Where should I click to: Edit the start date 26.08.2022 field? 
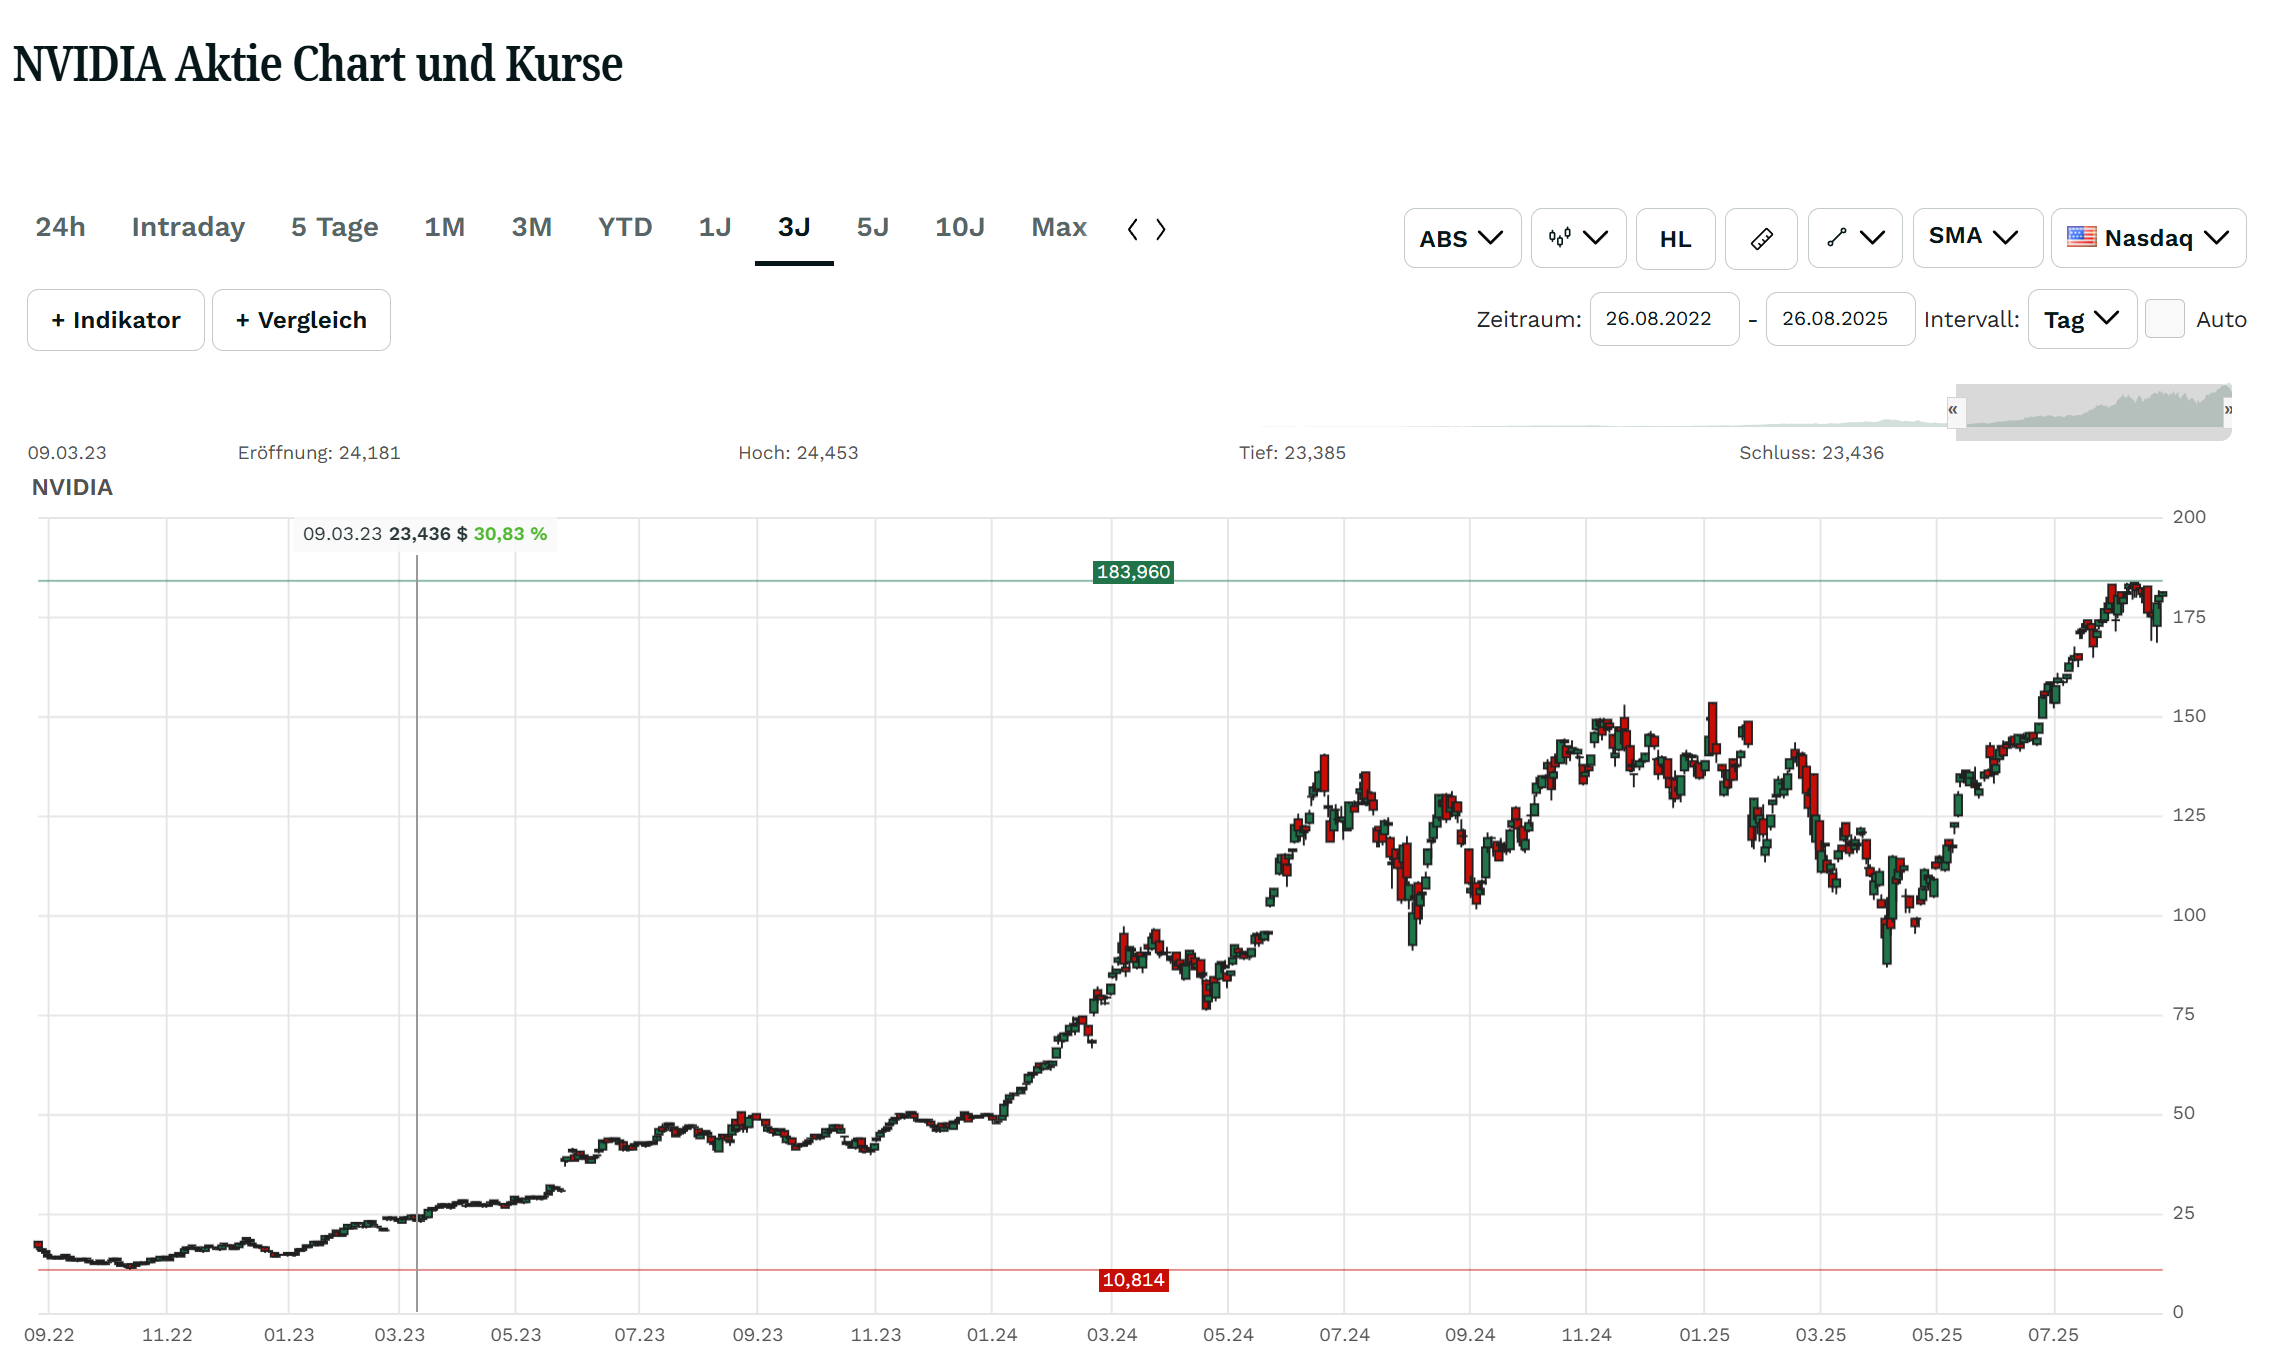[x=1664, y=319]
